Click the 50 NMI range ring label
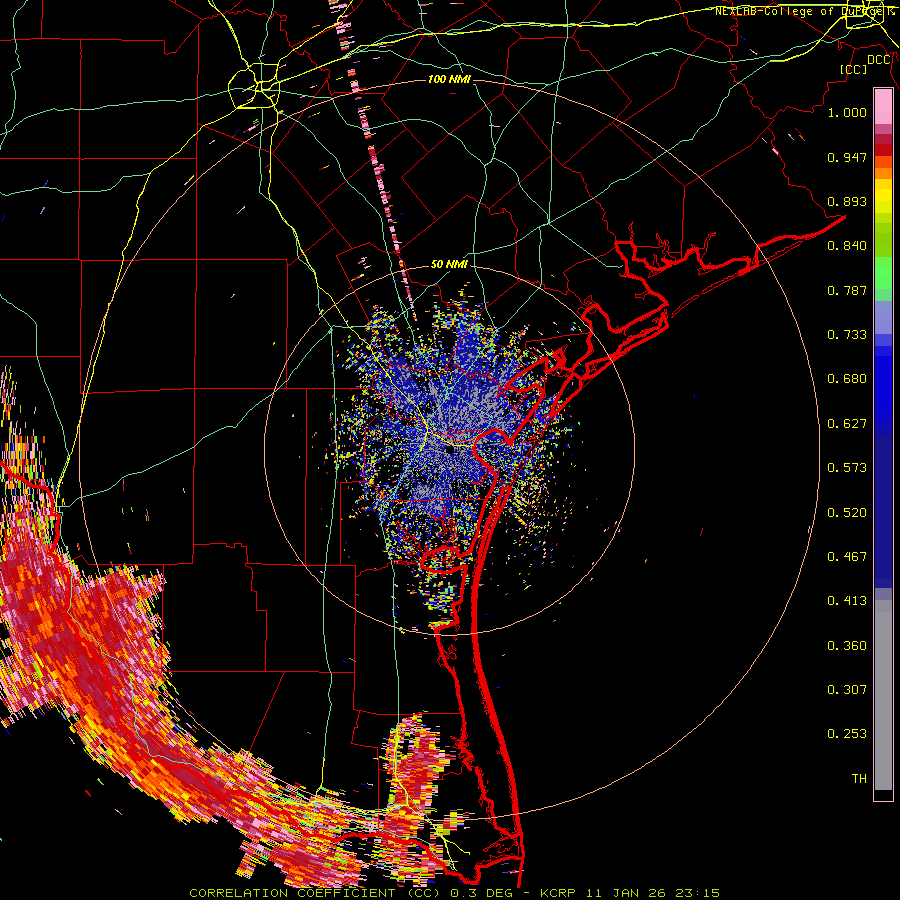 pyautogui.click(x=449, y=265)
